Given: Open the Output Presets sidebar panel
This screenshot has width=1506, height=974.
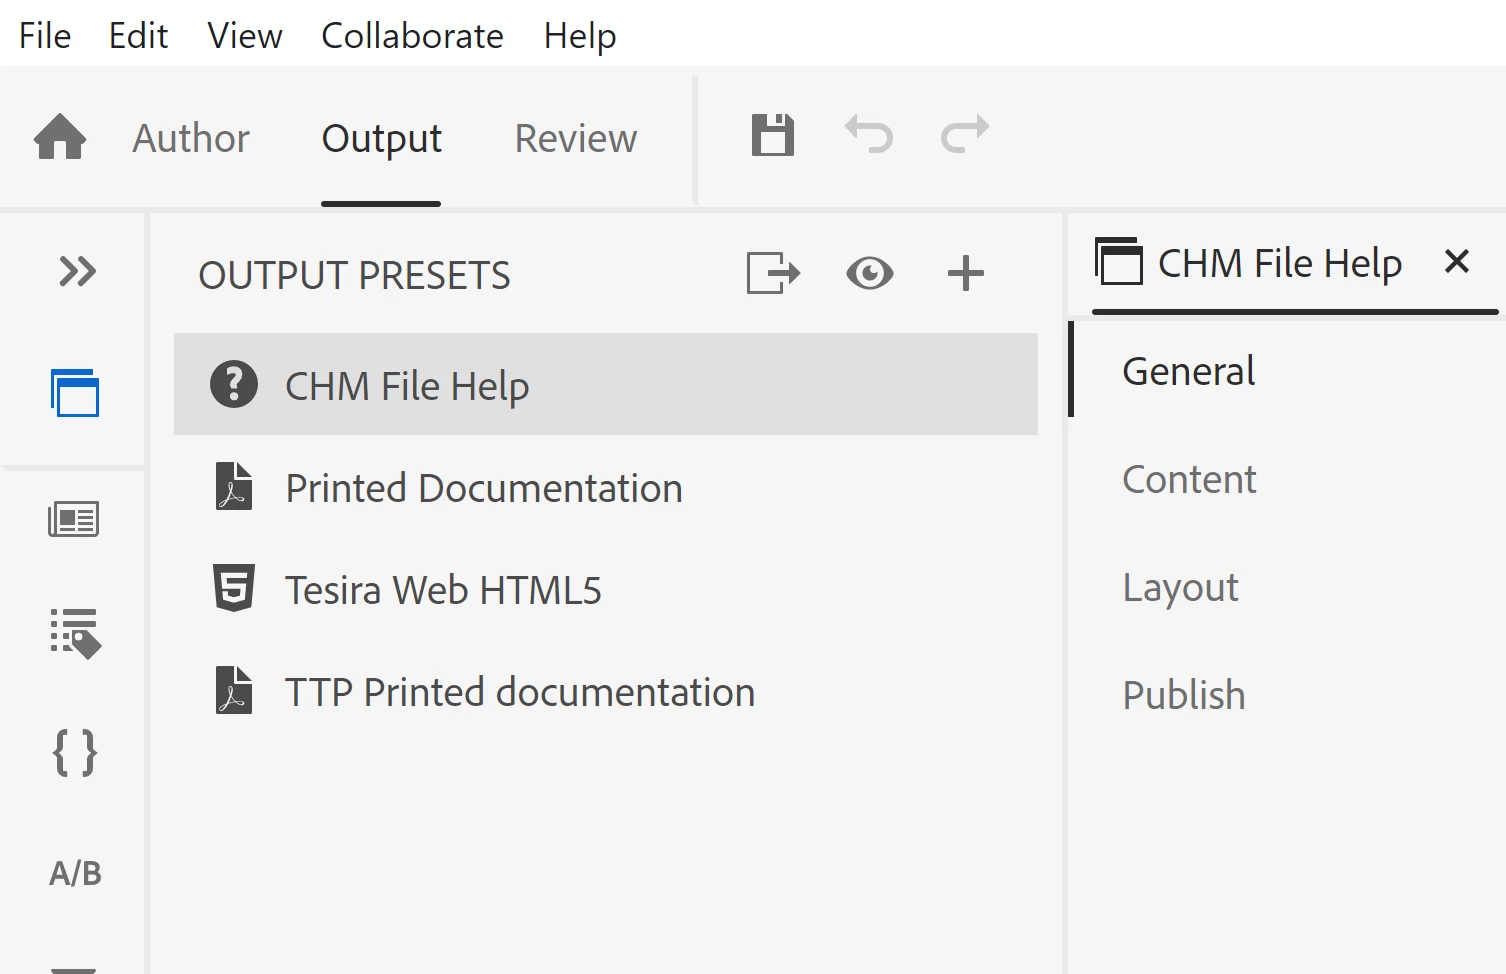Looking at the screenshot, I should (x=75, y=393).
